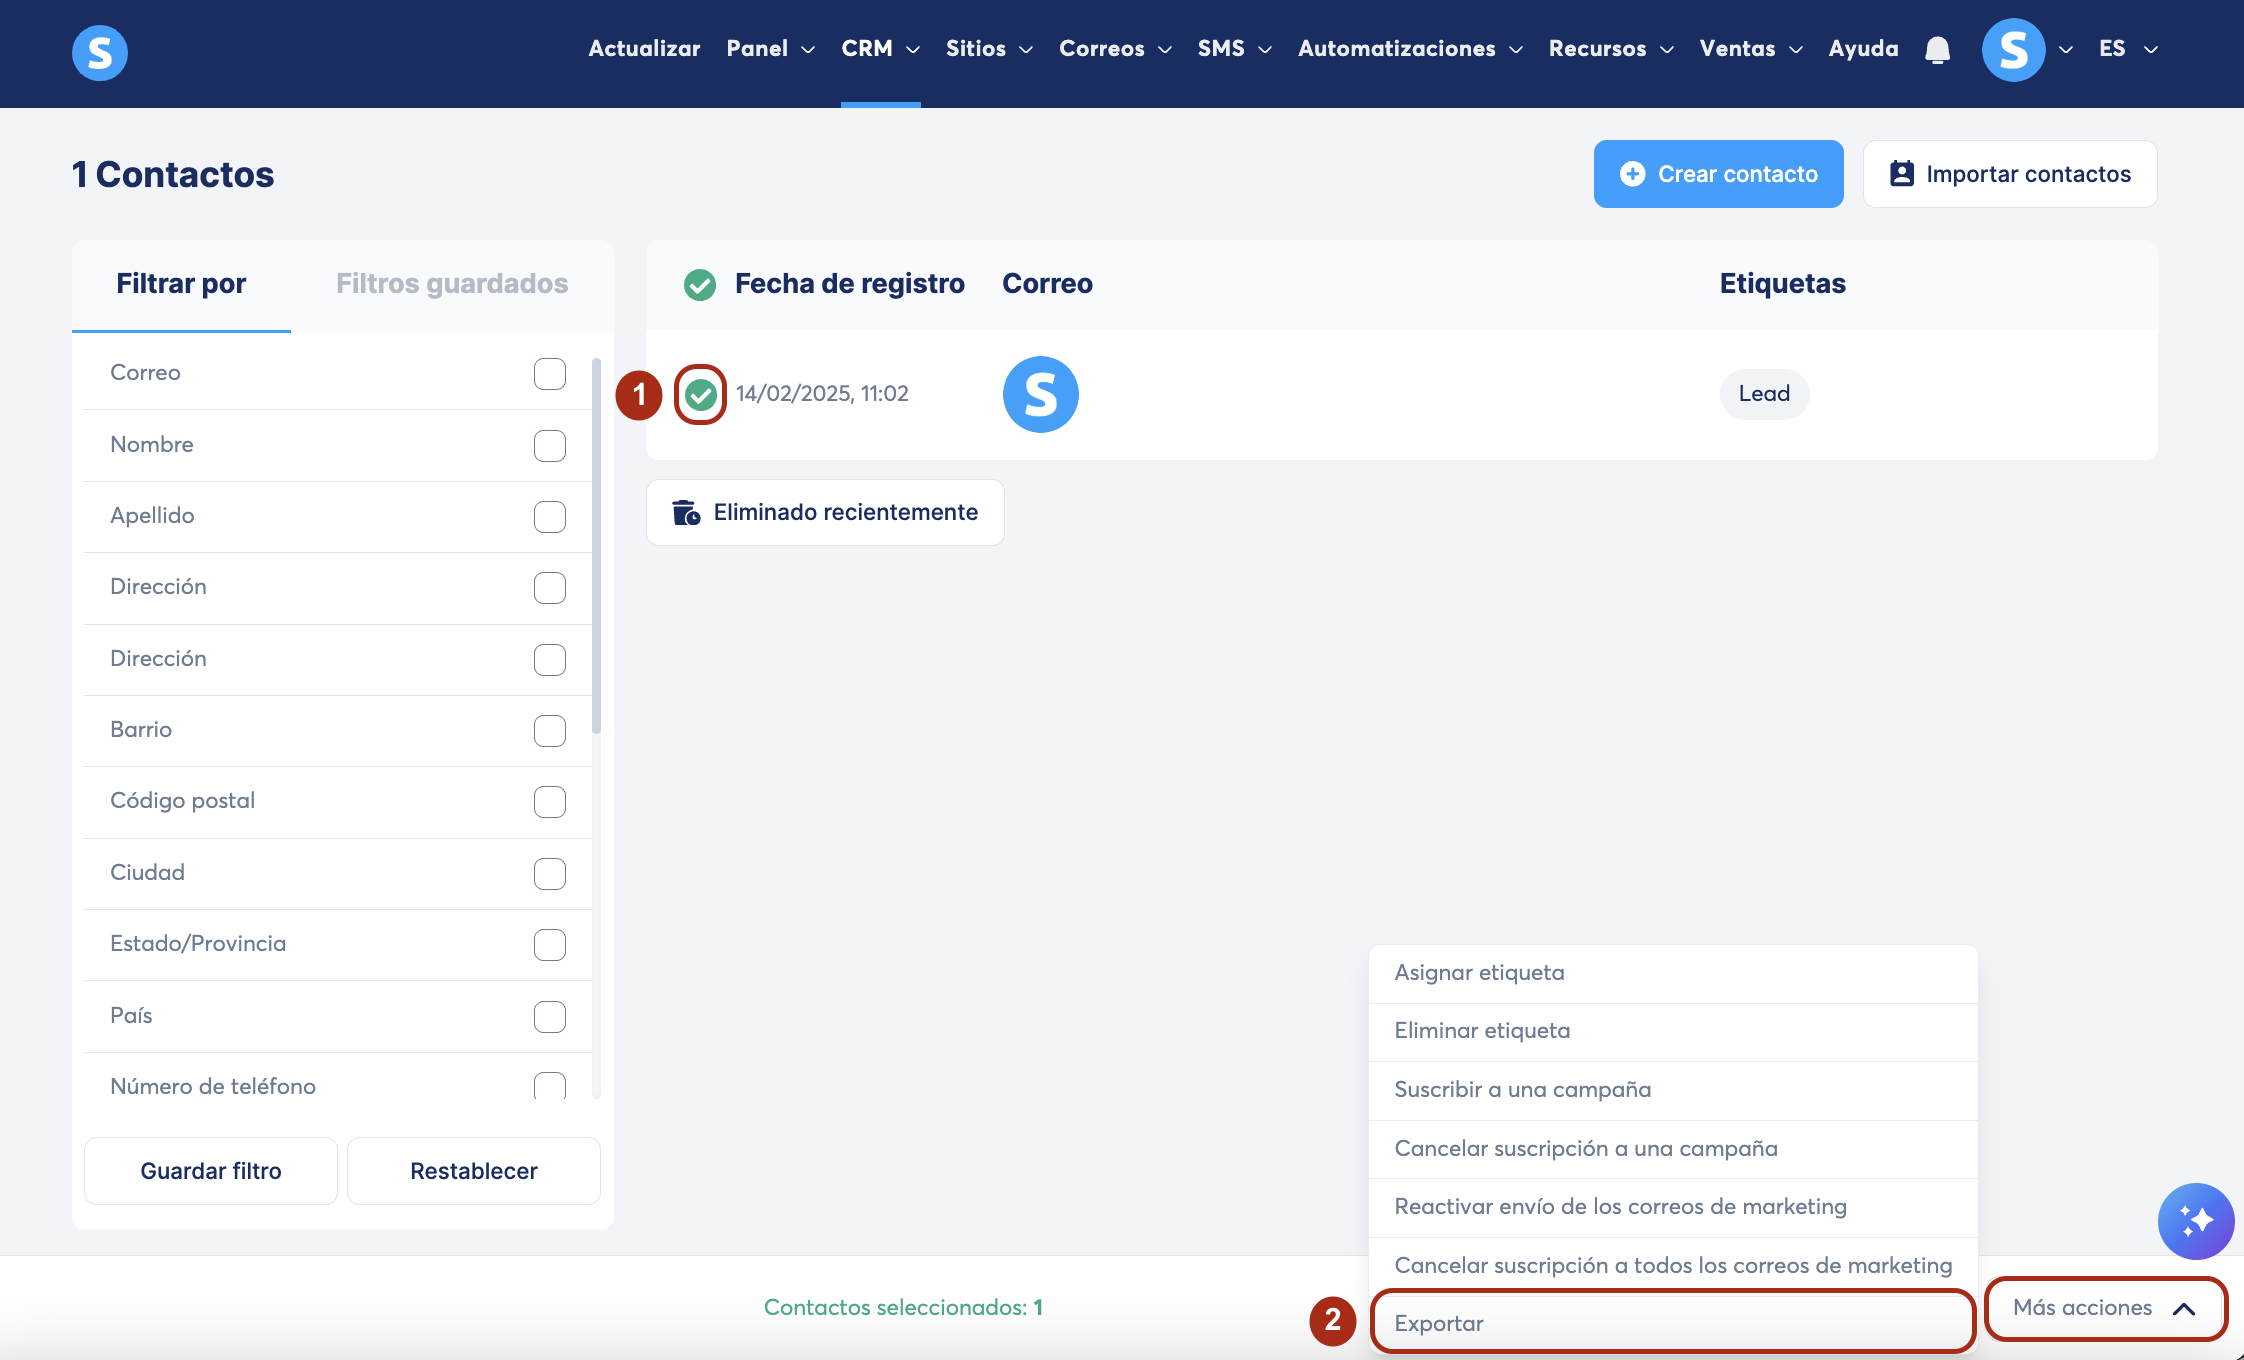This screenshot has height=1360, width=2244.
Task: Click the plus icon on Crear contacto
Action: [1632, 174]
